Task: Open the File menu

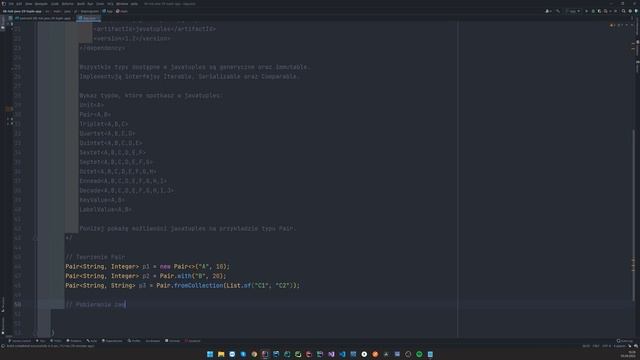Action: [x=11, y=4]
